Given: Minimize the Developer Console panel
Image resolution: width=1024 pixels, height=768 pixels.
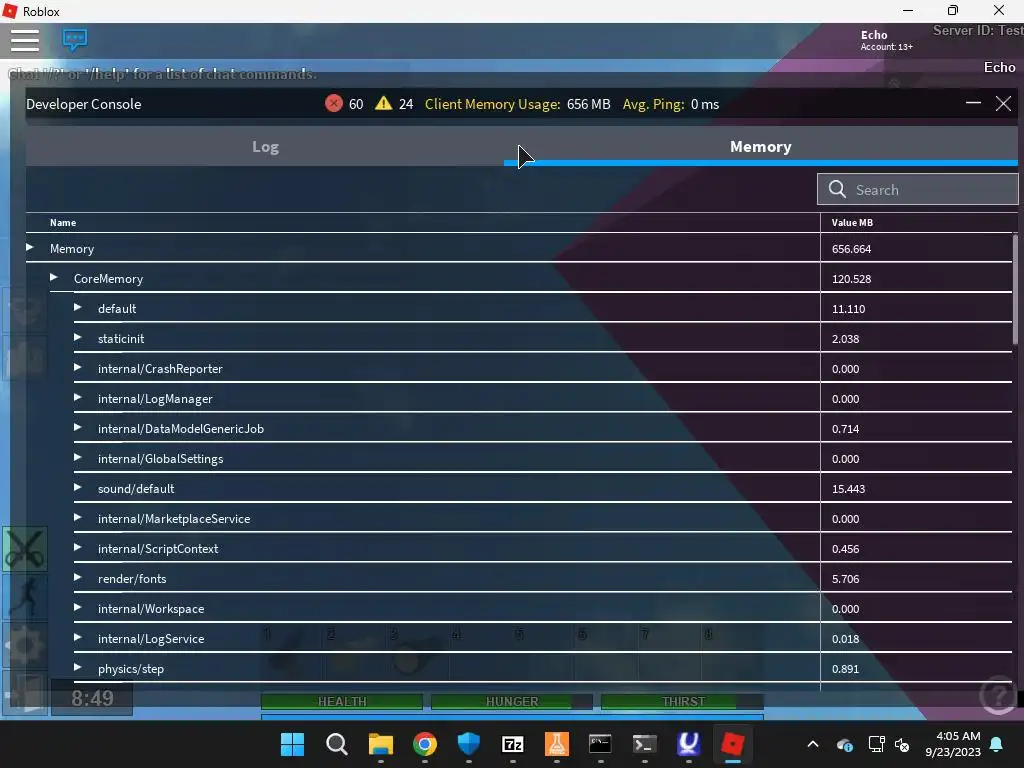Looking at the screenshot, I should [x=973, y=103].
